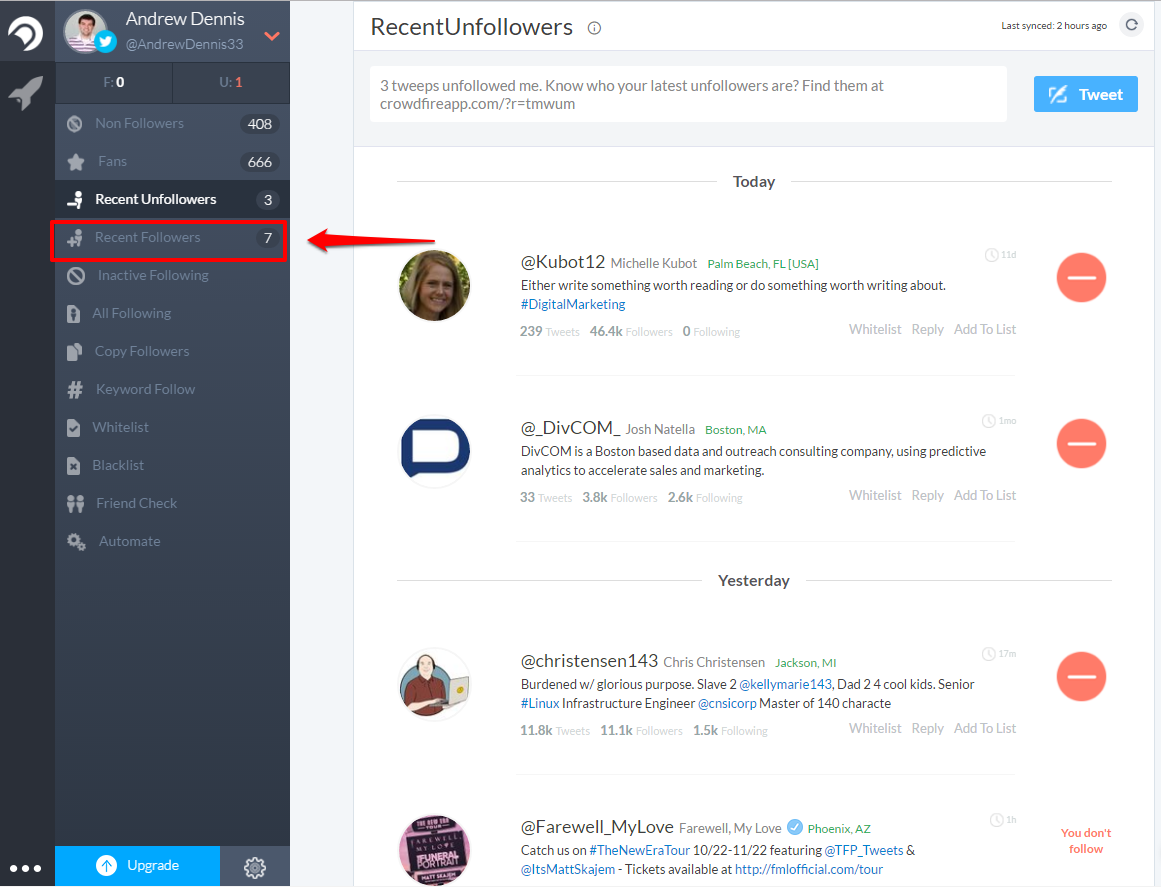Switch to the U:1 tab
This screenshot has width=1161, height=887.
[231, 83]
